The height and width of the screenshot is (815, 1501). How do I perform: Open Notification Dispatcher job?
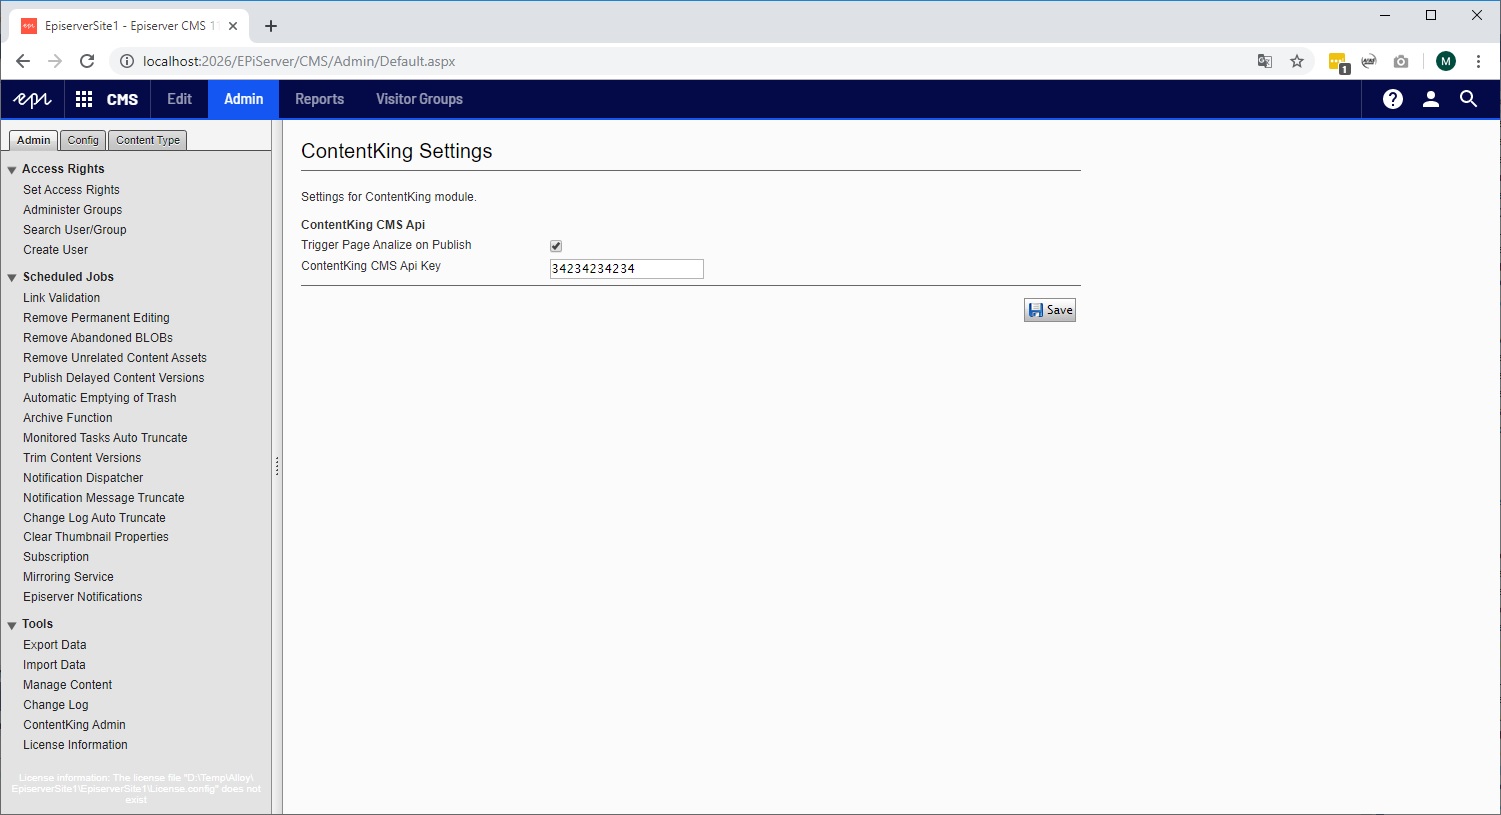point(83,478)
